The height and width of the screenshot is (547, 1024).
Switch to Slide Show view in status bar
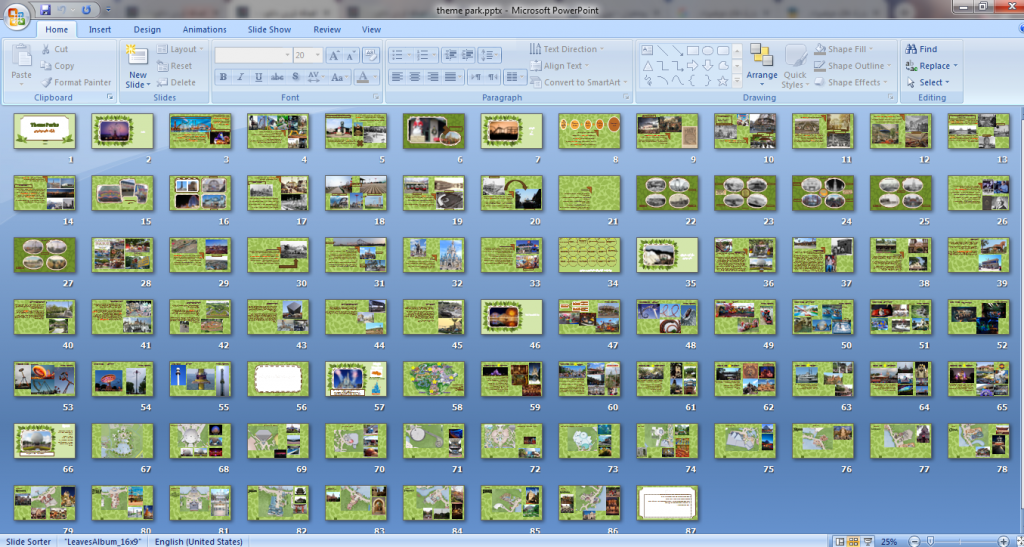click(867, 541)
